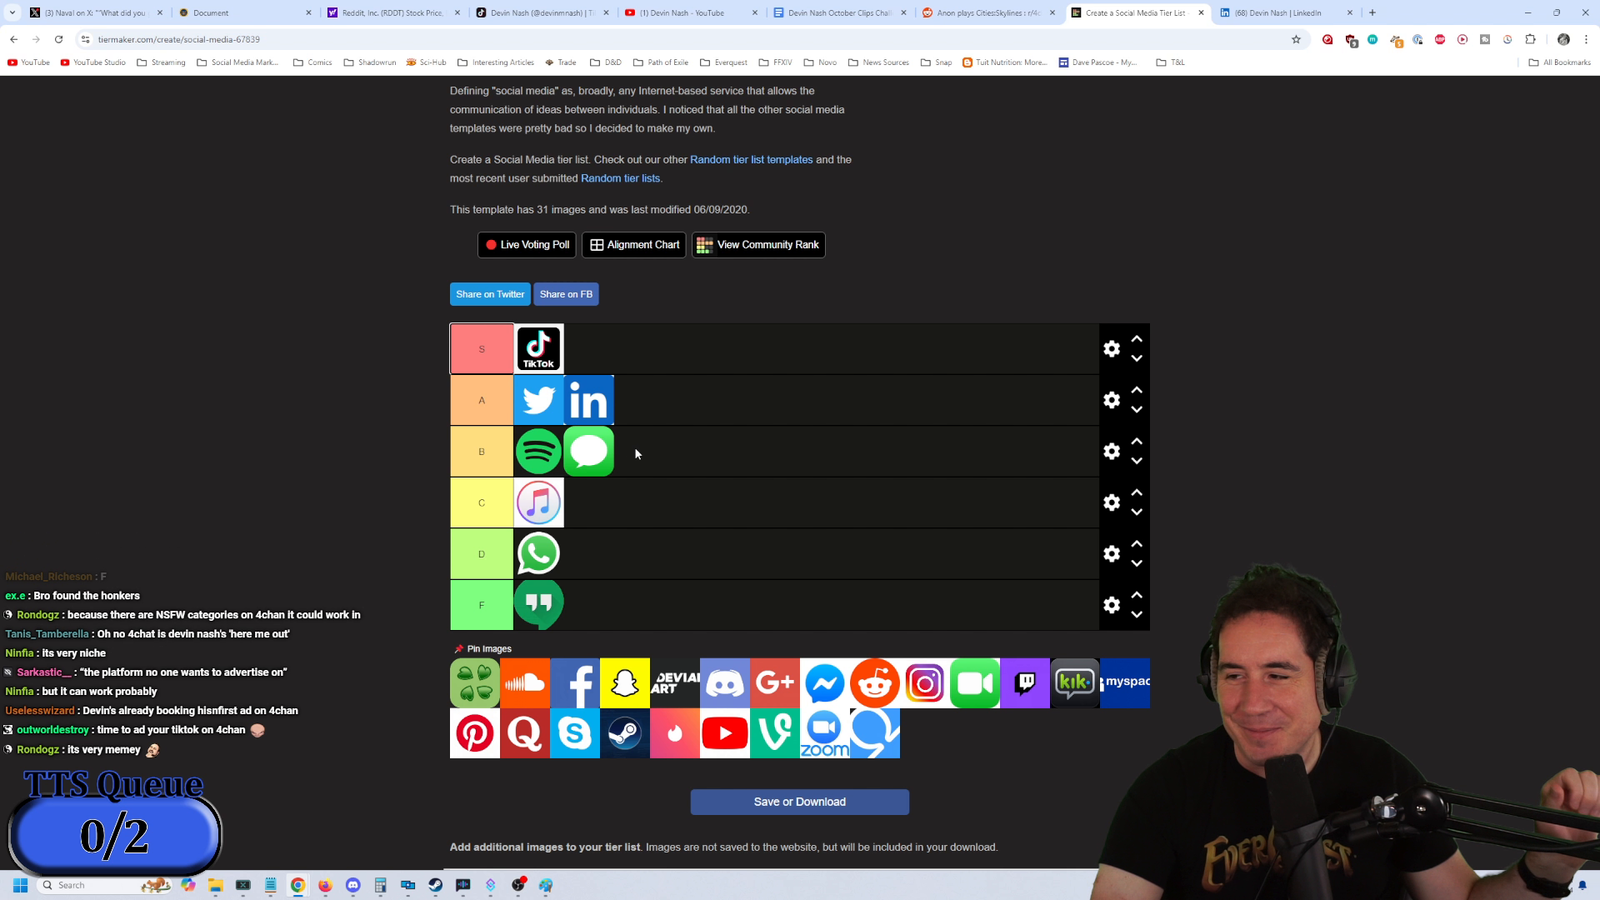Click the yellow C tier label
This screenshot has width=1600, height=900.
point(481,502)
